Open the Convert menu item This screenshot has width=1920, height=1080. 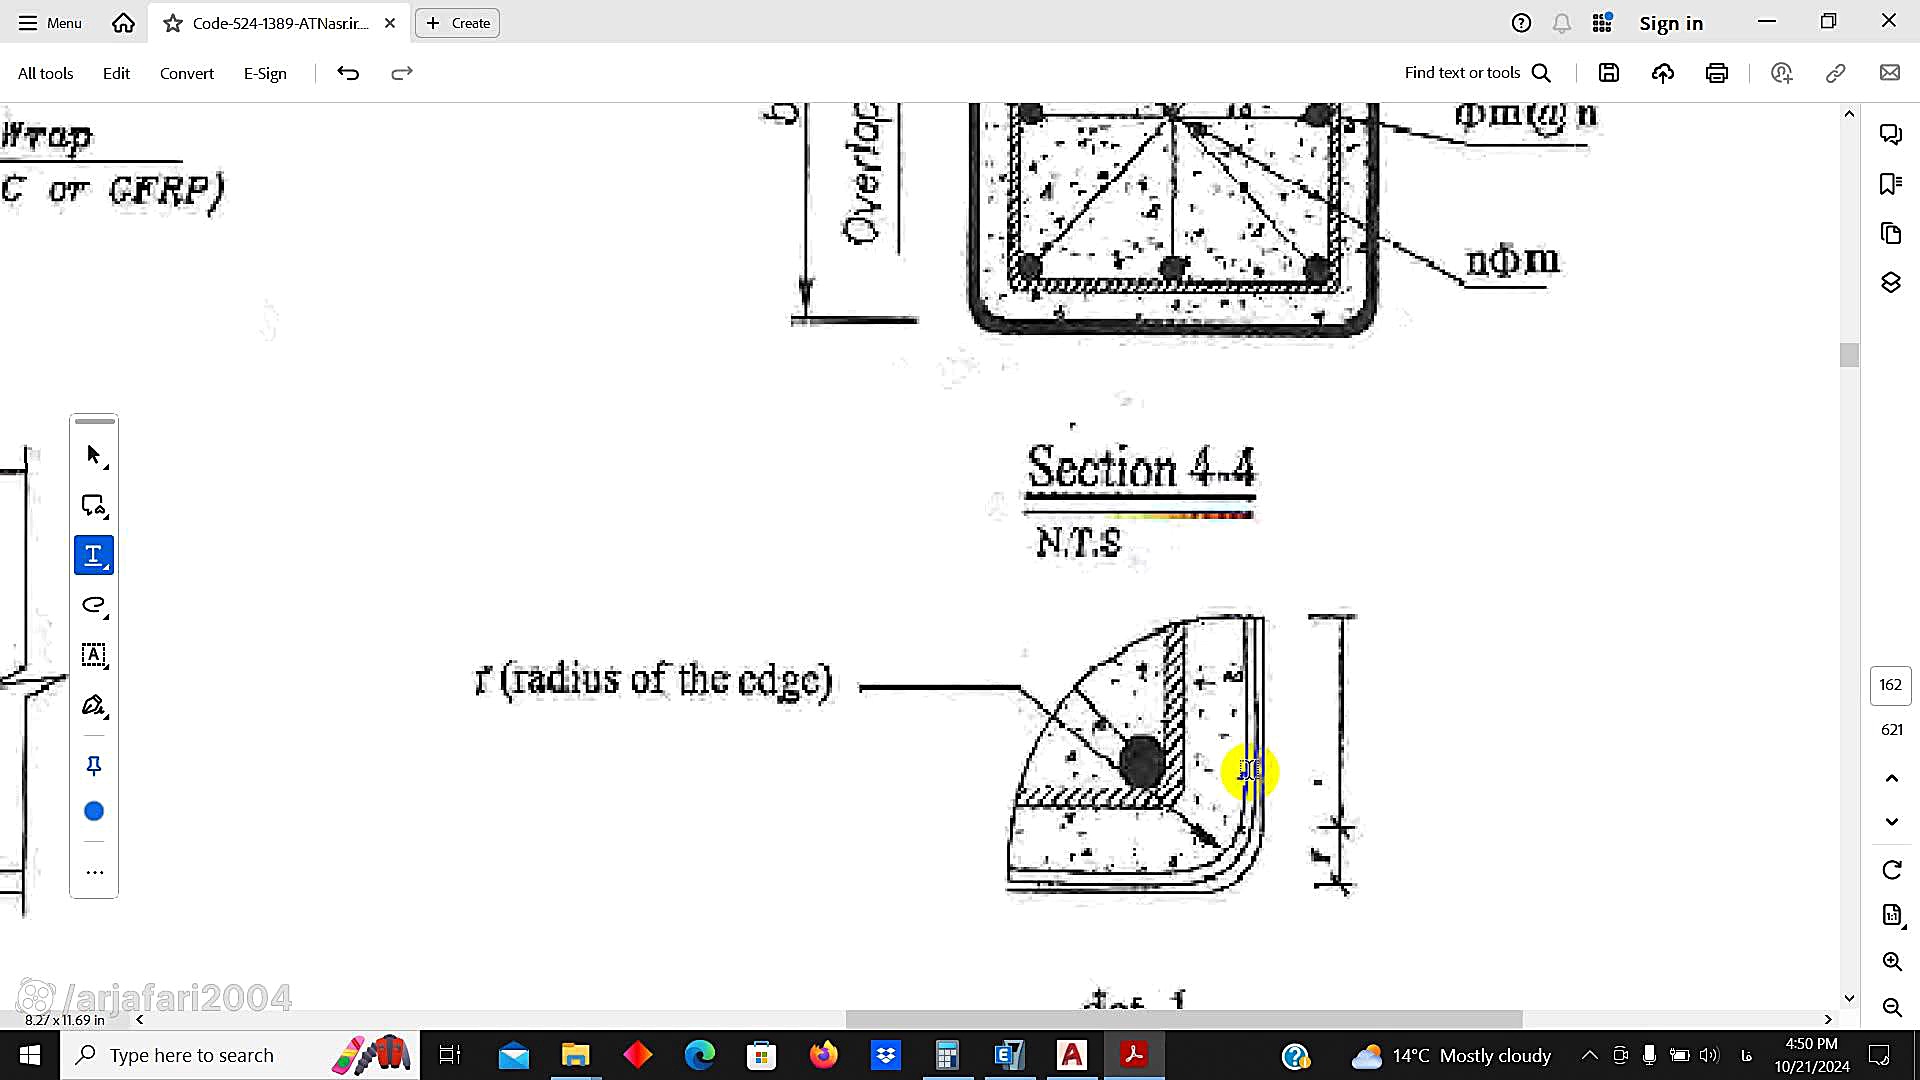pos(187,73)
